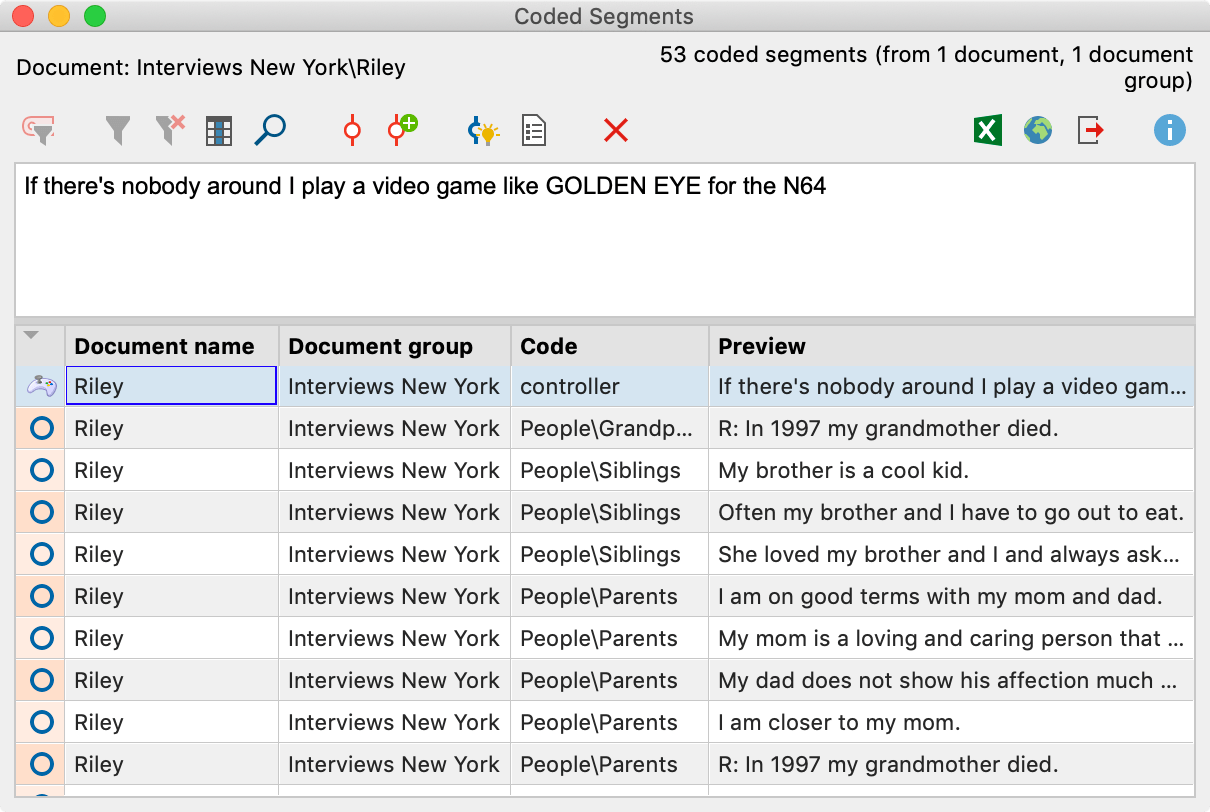Sort by Document name column header
1210x812 pixels.
[165, 347]
